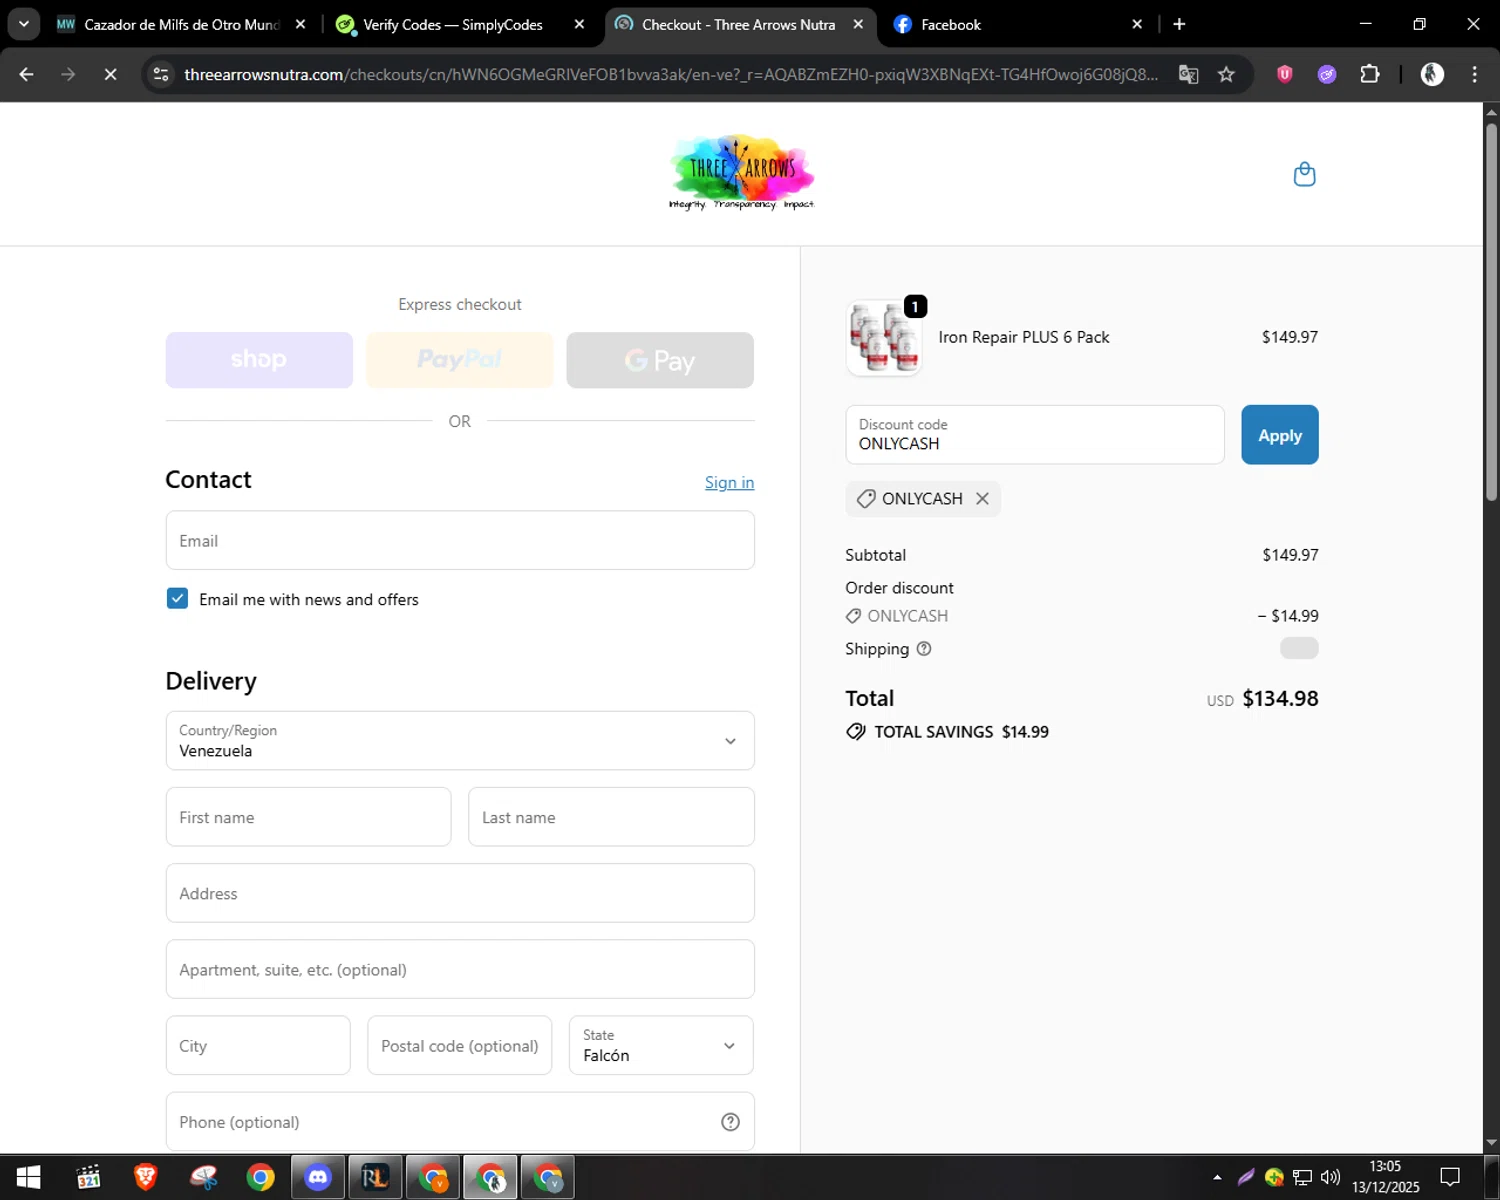Click the network tray icon
The width and height of the screenshot is (1500, 1200).
pyautogui.click(x=1302, y=1177)
